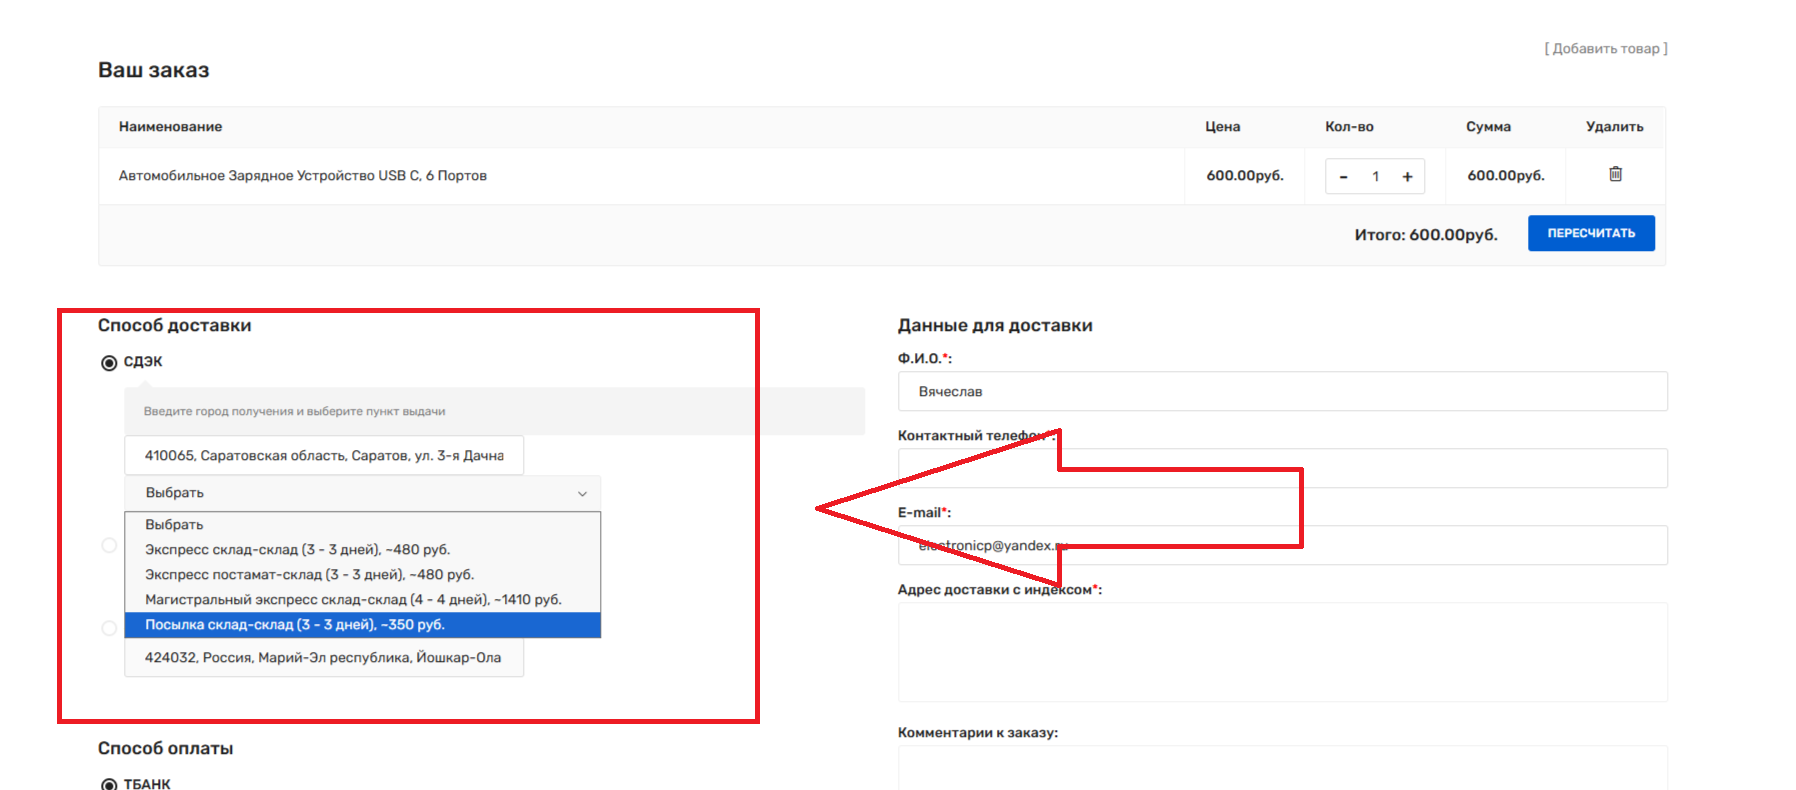Select the ТБАНК payment radio button
Viewport: 1796px width, 790px height.
tap(109, 784)
